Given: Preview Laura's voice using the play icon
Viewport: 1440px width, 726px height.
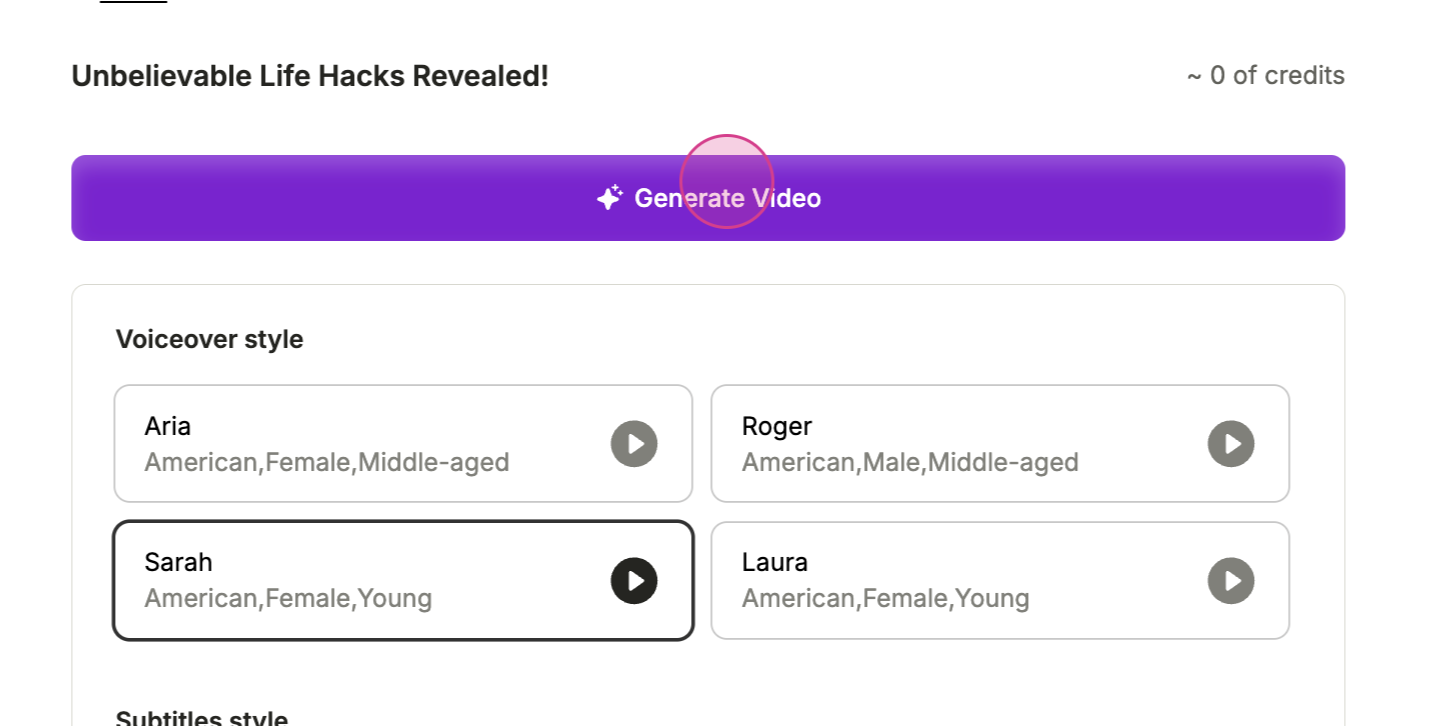Looking at the screenshot, I should point(1231,581).
